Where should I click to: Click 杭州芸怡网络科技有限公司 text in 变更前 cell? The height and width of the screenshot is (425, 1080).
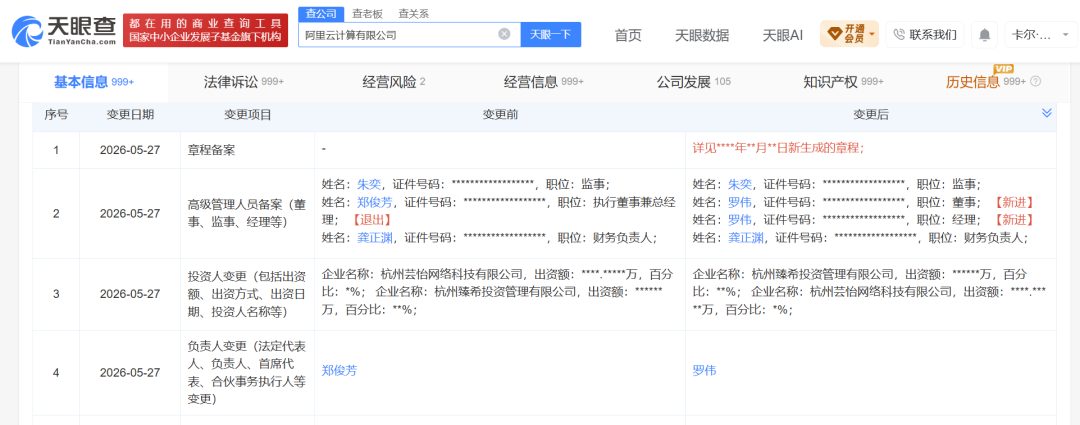[x=452, y=273]
